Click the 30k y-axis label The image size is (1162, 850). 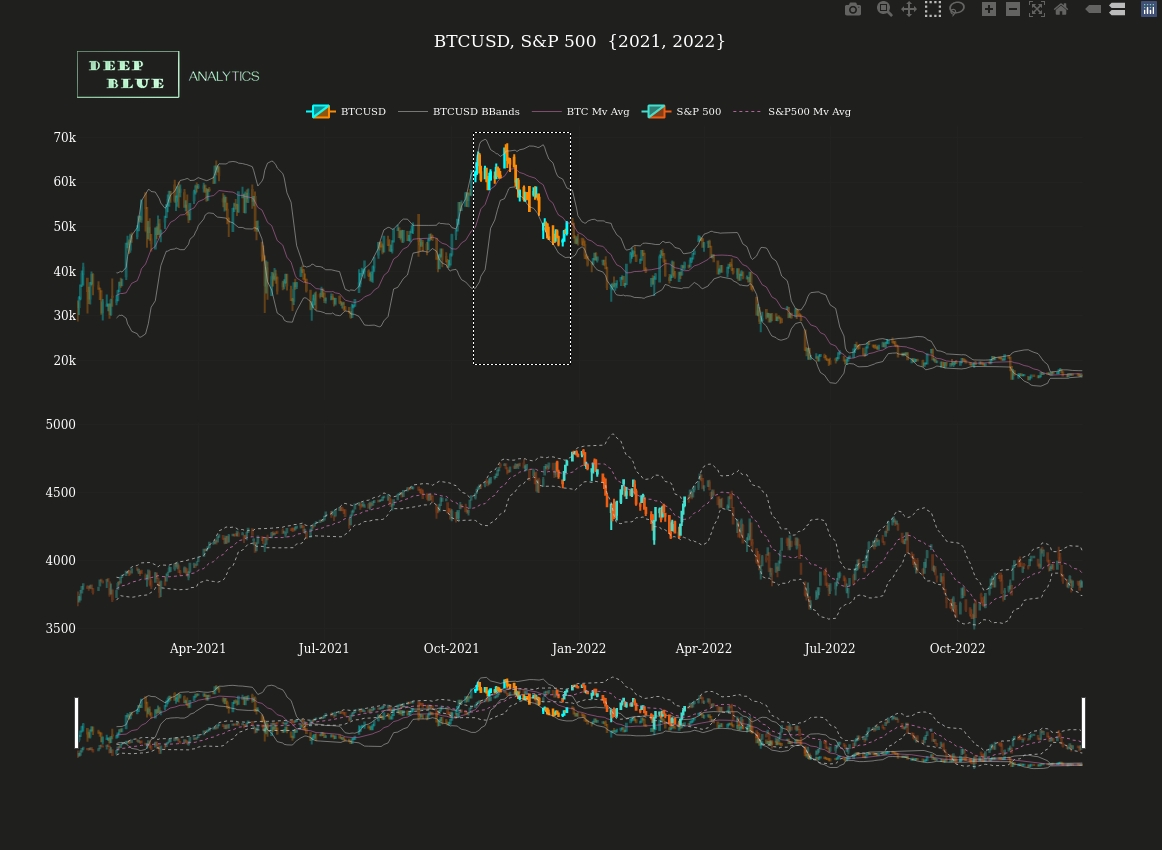tap(64, 316)
